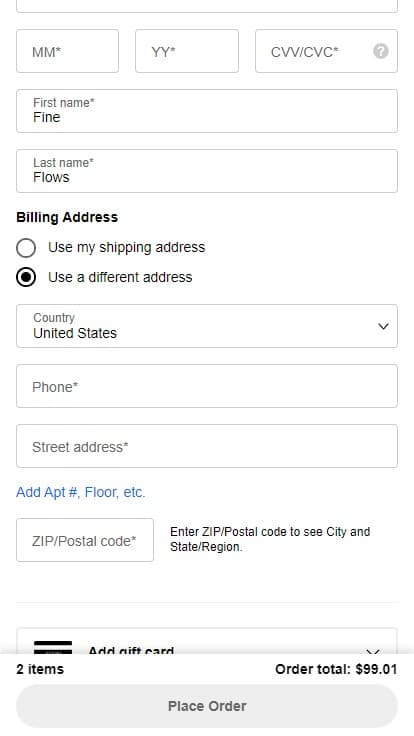The height and width of the screenshot is (736, 414).
Task: Click the CVV/CVC help question mark icon
Action: coord(381,51)
